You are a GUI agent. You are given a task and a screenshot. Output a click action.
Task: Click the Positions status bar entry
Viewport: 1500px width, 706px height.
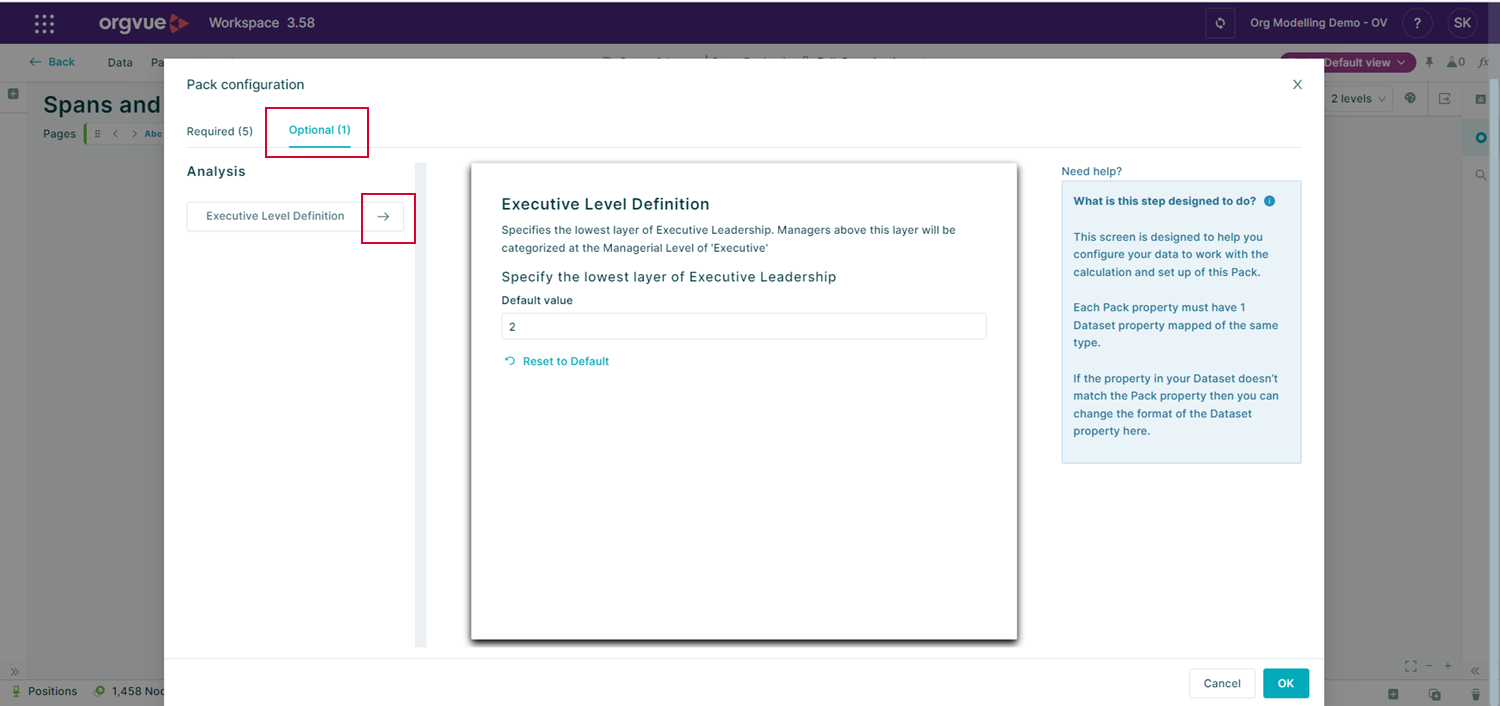[x=44, y=691]
